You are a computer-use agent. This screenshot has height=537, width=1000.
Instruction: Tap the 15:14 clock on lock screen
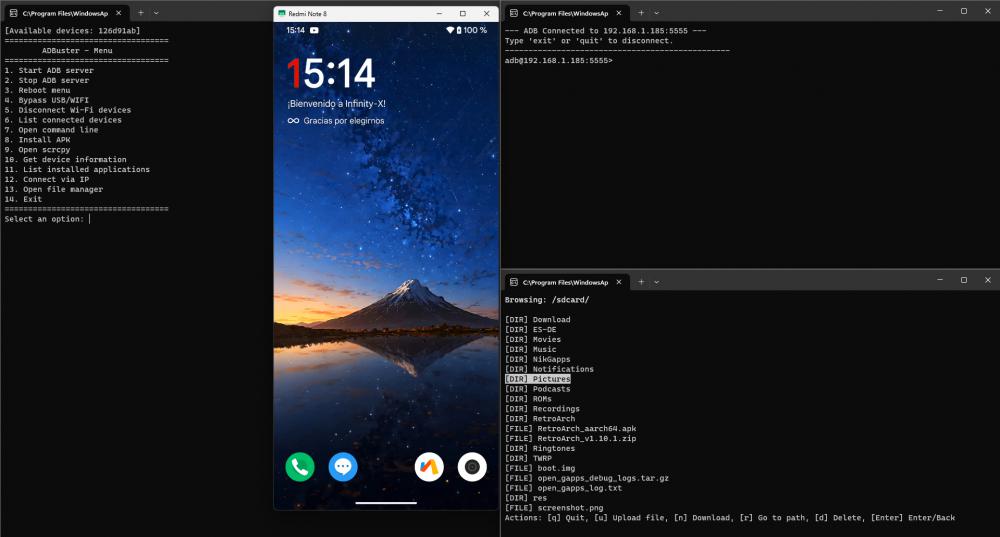point(331,73)
